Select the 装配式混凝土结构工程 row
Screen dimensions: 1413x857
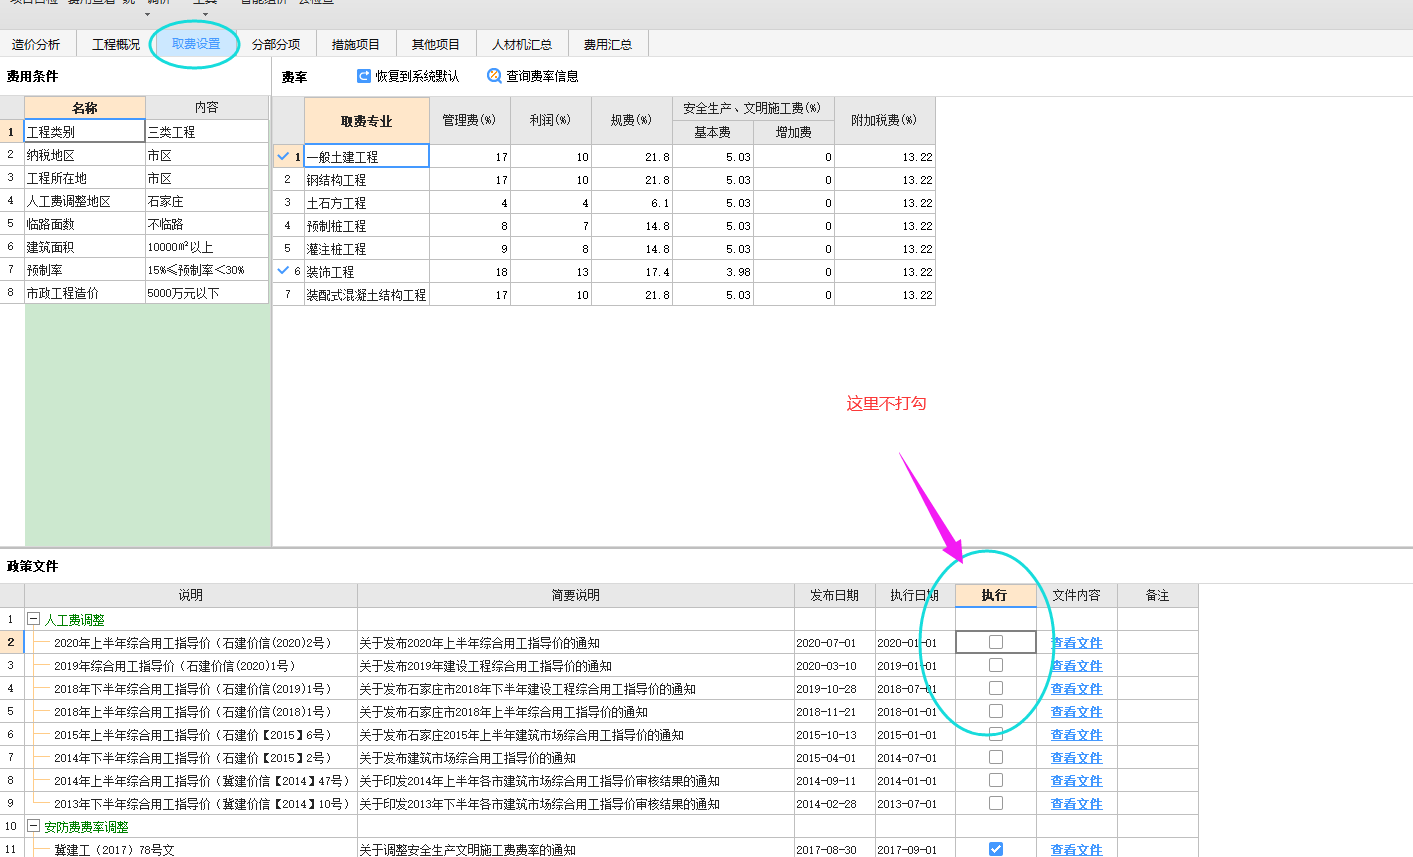[604, 295]
